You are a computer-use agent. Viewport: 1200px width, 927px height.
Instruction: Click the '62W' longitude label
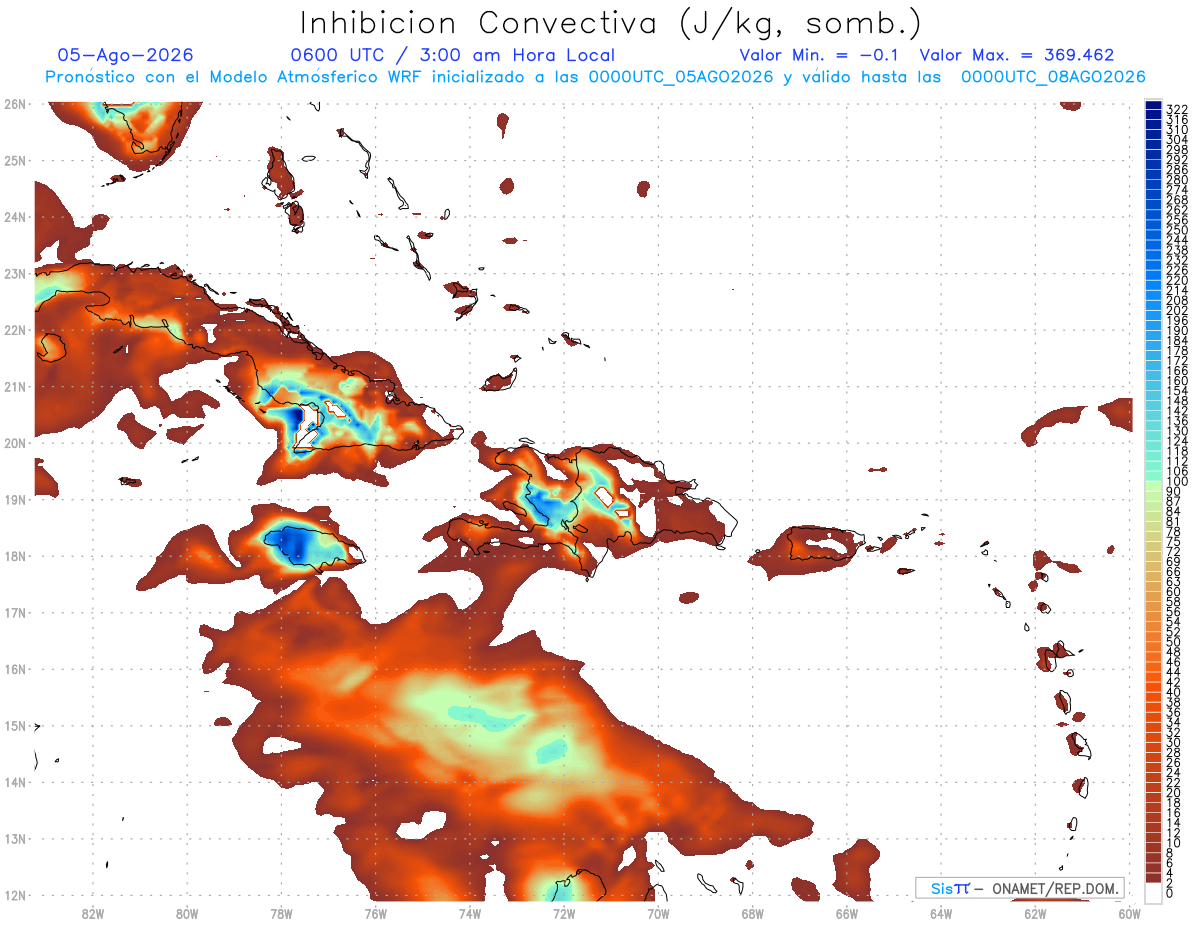tap(1035, 912)
